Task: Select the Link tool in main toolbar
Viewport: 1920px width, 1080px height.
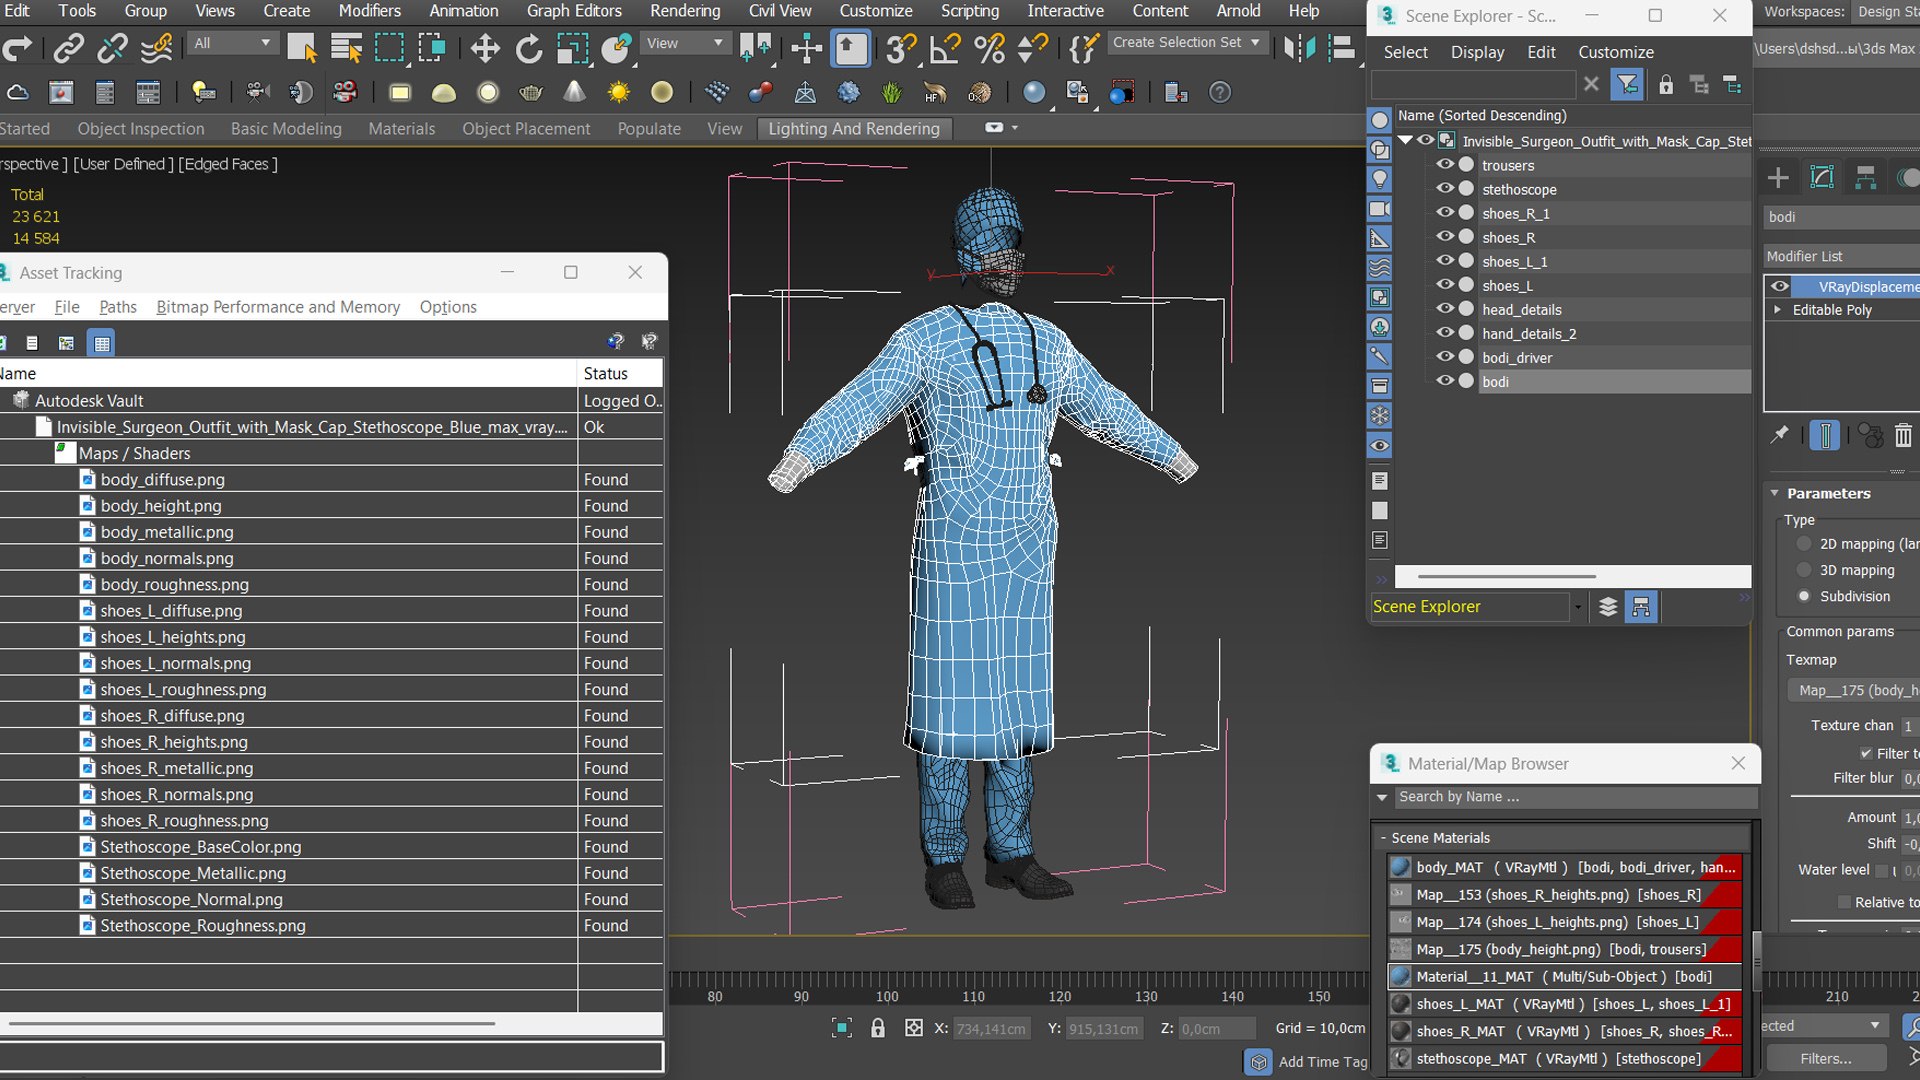Action: [68, 47]
